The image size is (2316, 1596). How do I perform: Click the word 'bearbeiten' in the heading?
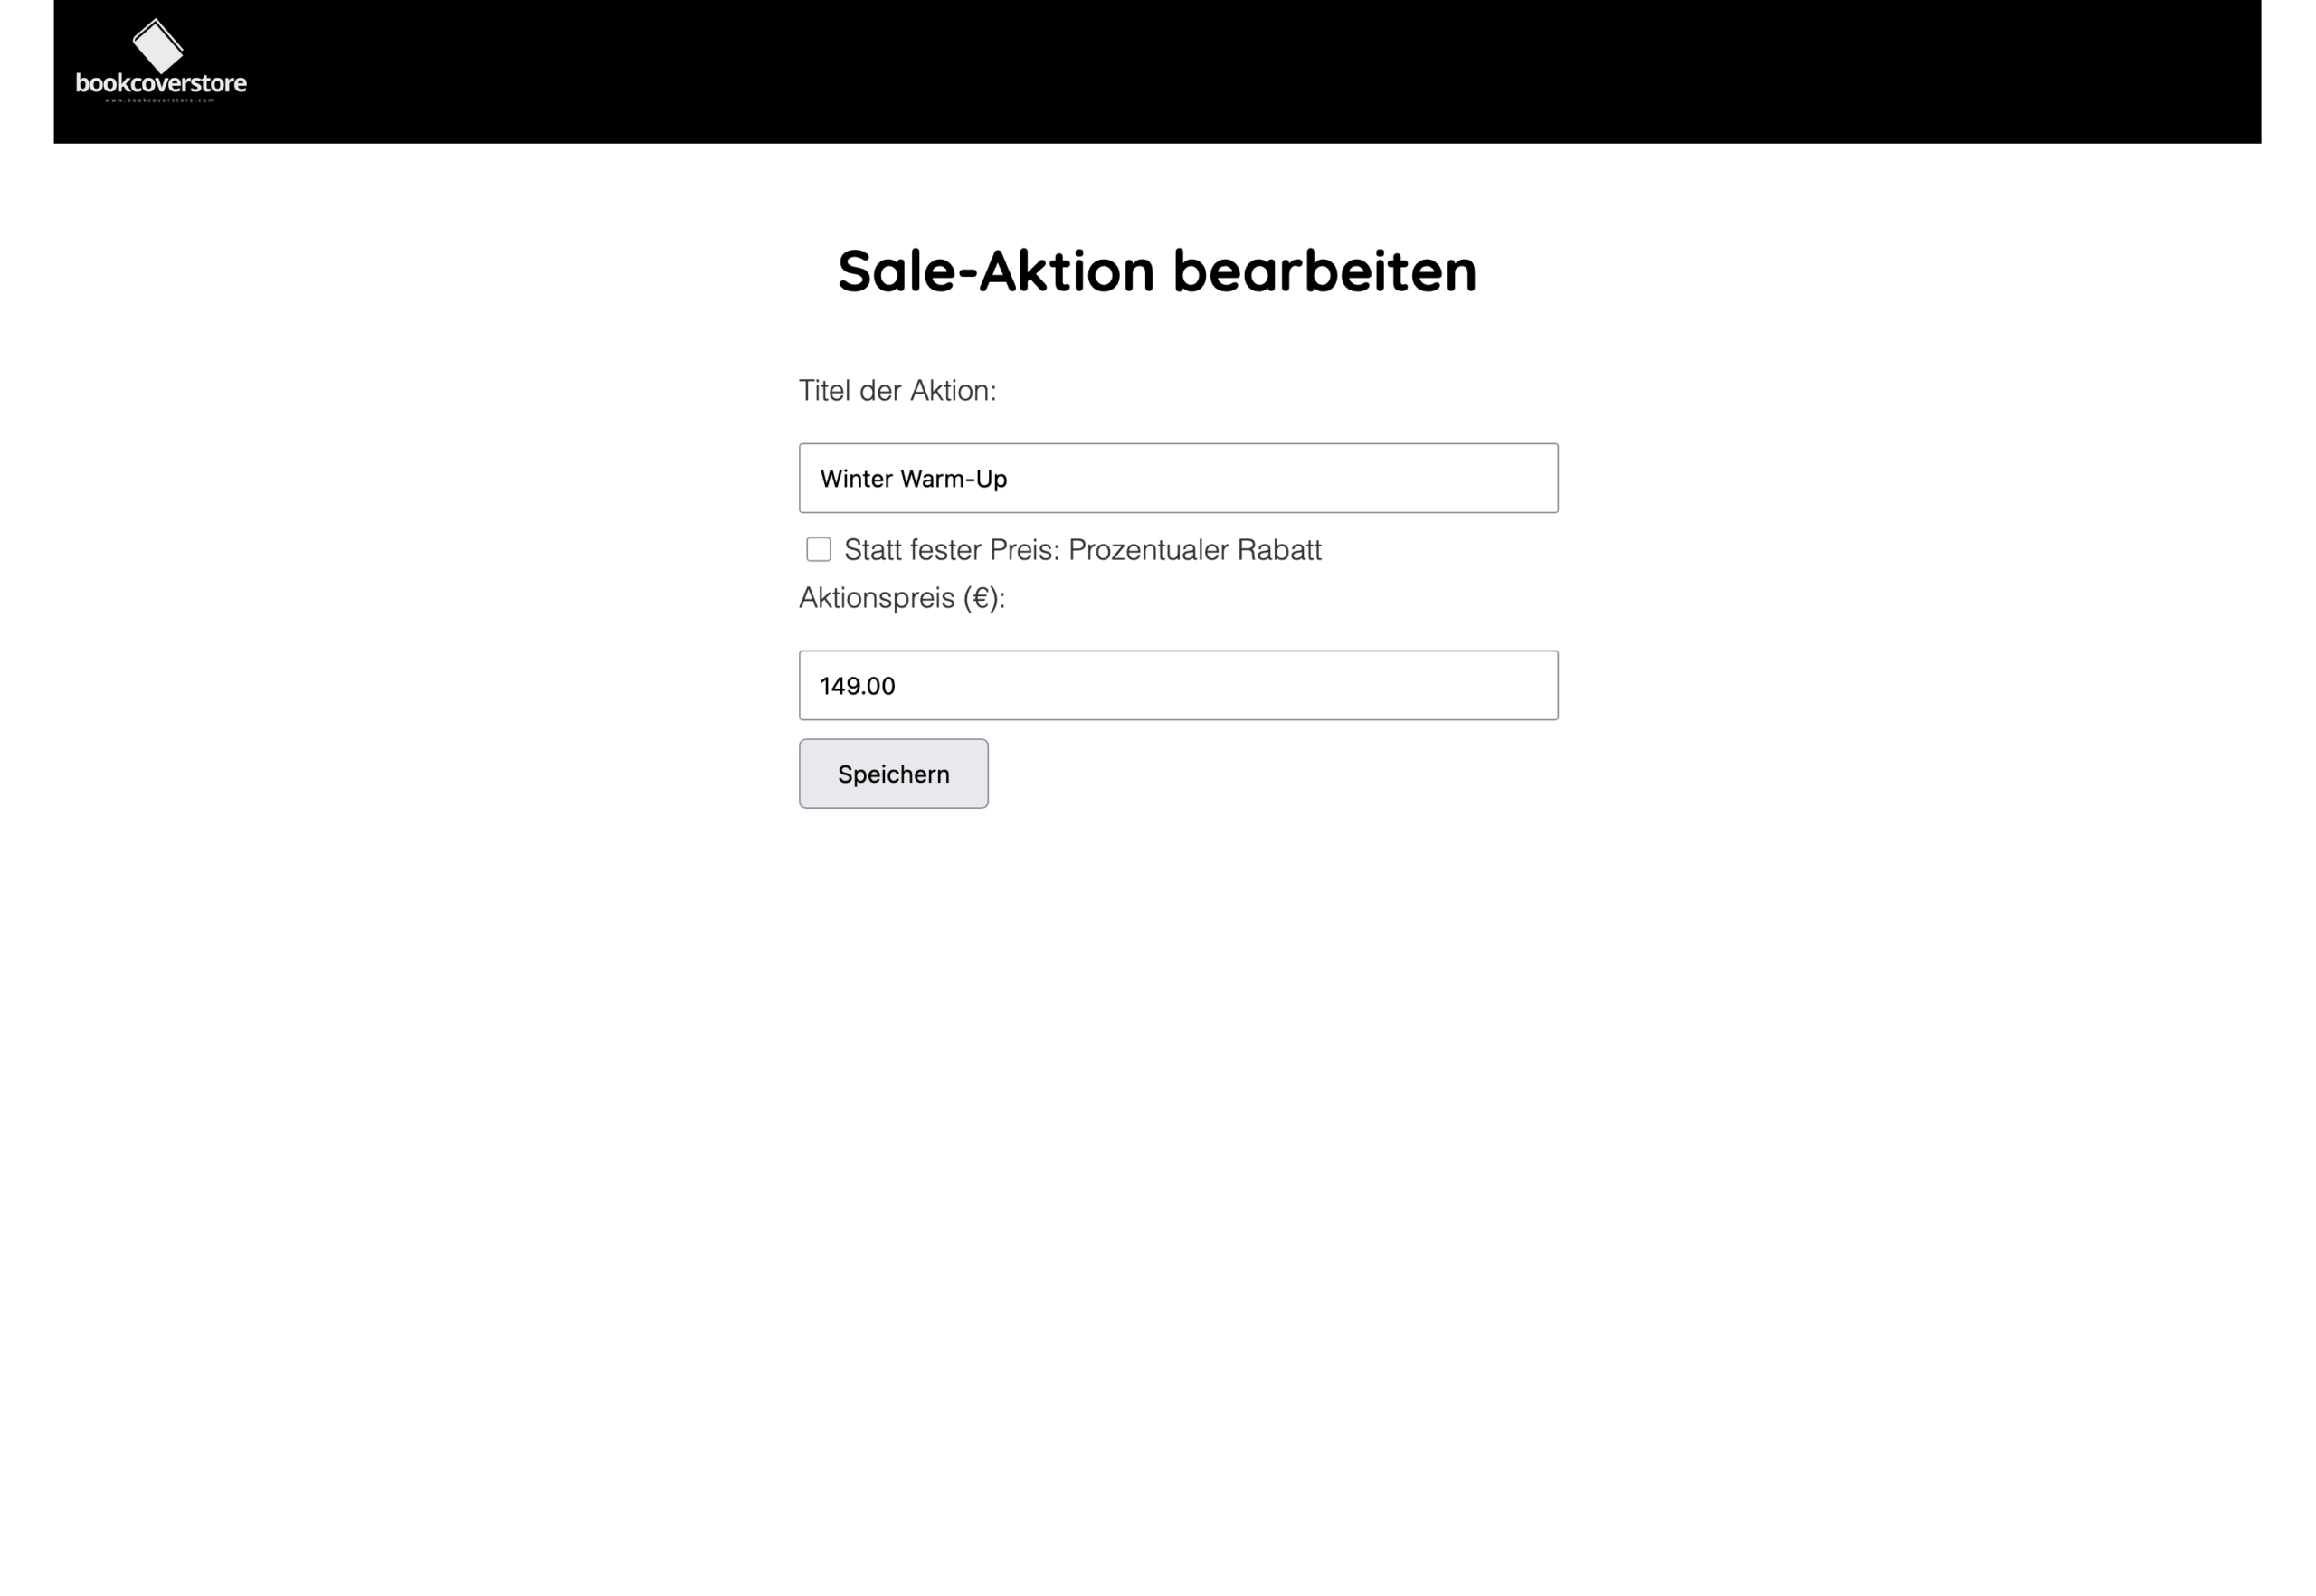coord(1324,271)
